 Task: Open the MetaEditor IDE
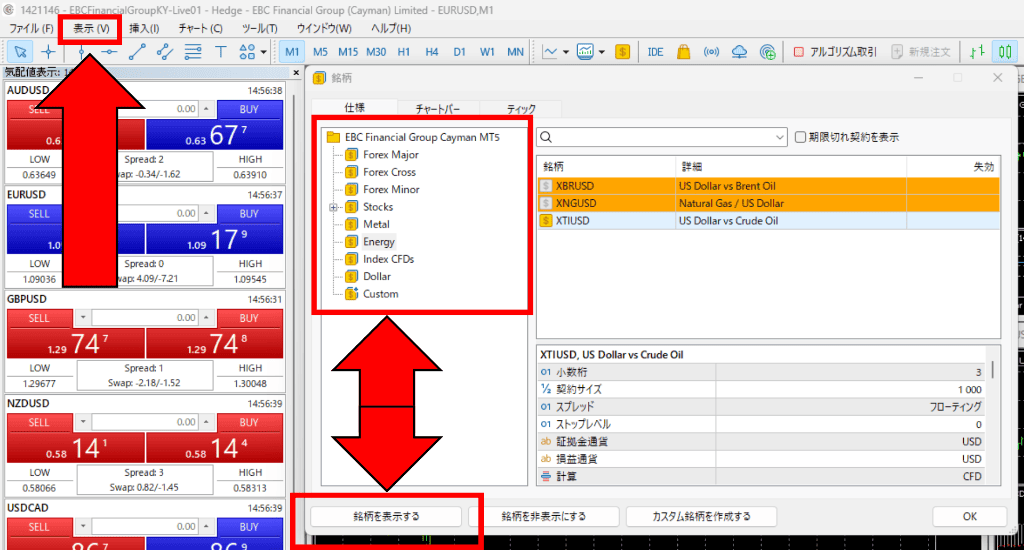click(655, 52)
